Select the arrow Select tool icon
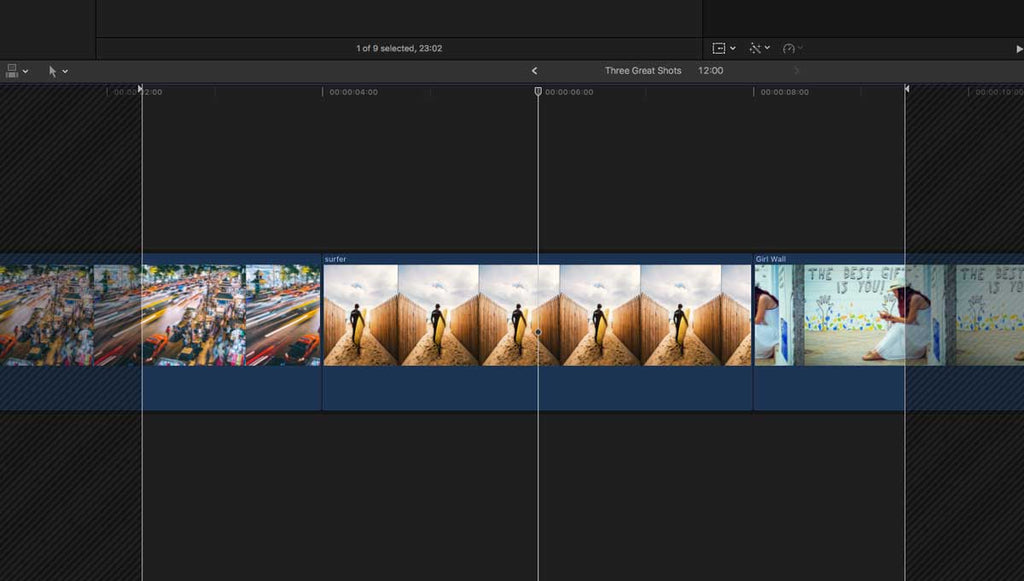The image size is (1024, 581). [52, 71]
